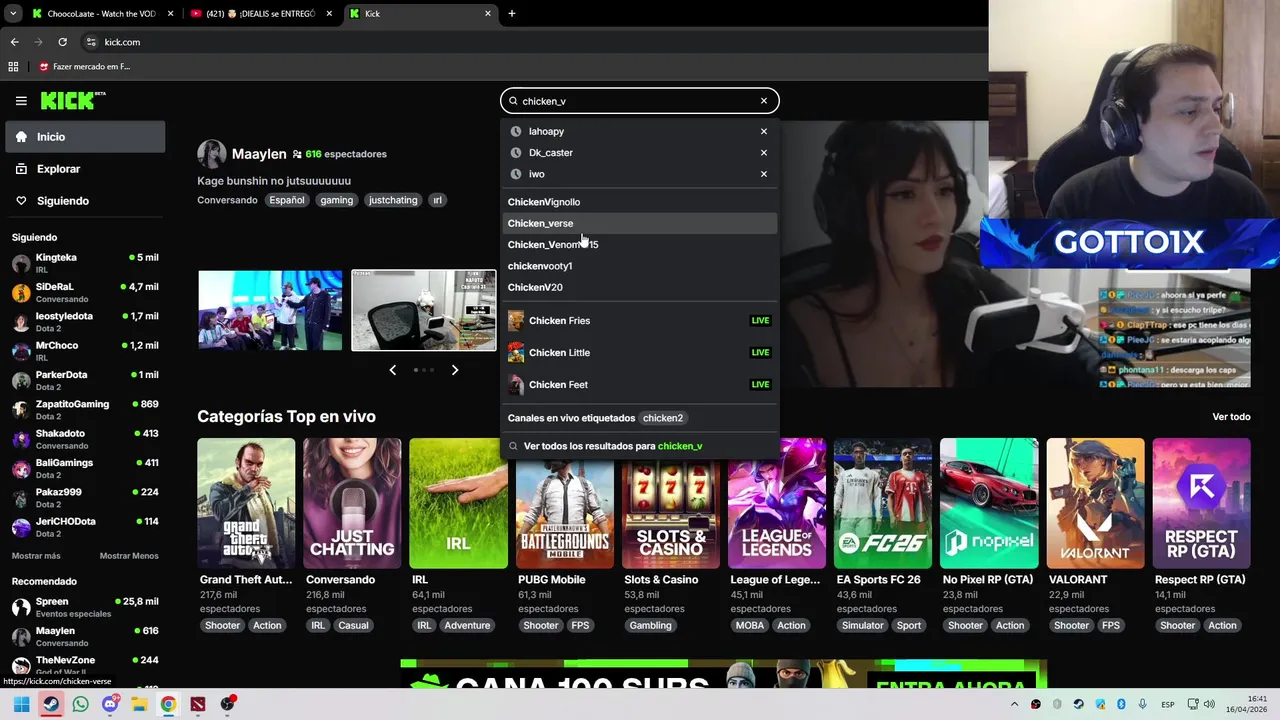Screen dimensions: 1280x720
Task: Go back in browser toolbar
Action: [14, 42]
